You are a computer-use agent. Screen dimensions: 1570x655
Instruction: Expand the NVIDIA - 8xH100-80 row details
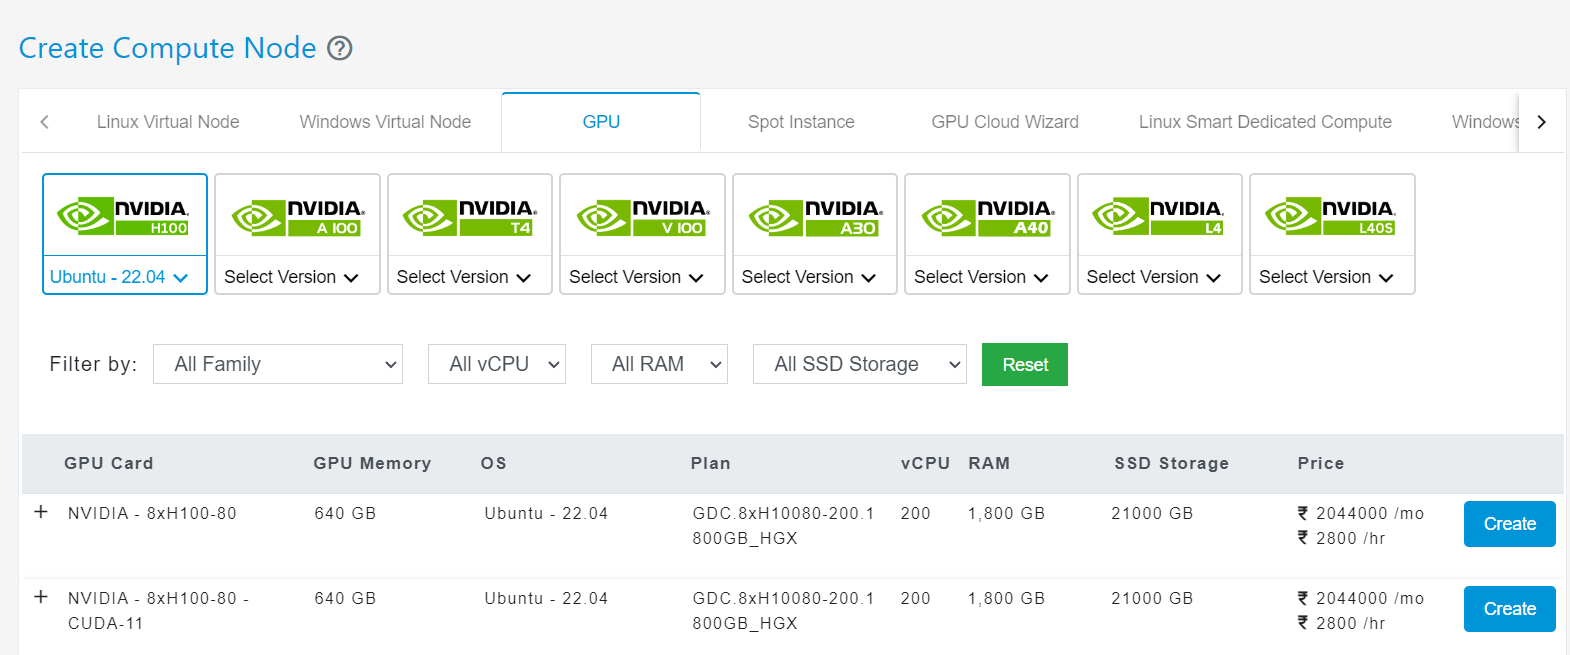point(41,512)
